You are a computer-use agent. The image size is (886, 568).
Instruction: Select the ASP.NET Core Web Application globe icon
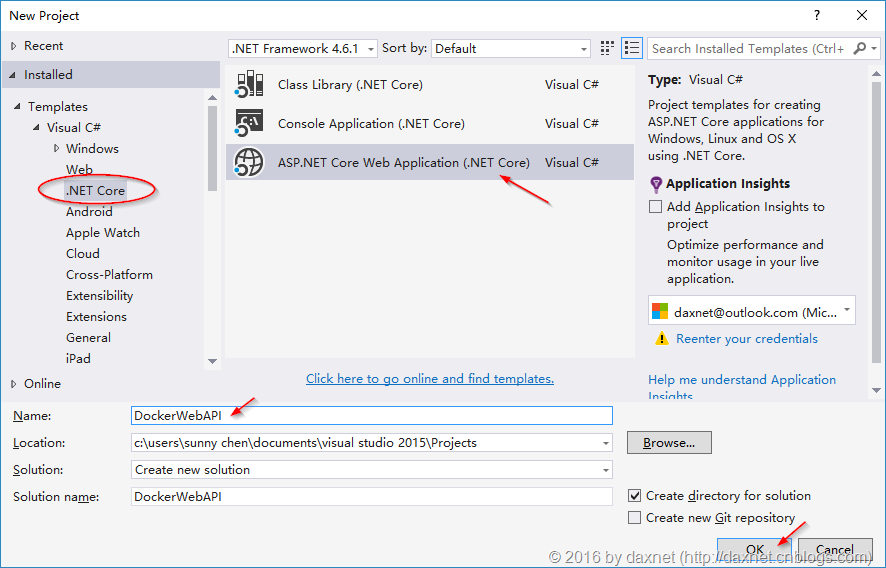coord(249,162)
